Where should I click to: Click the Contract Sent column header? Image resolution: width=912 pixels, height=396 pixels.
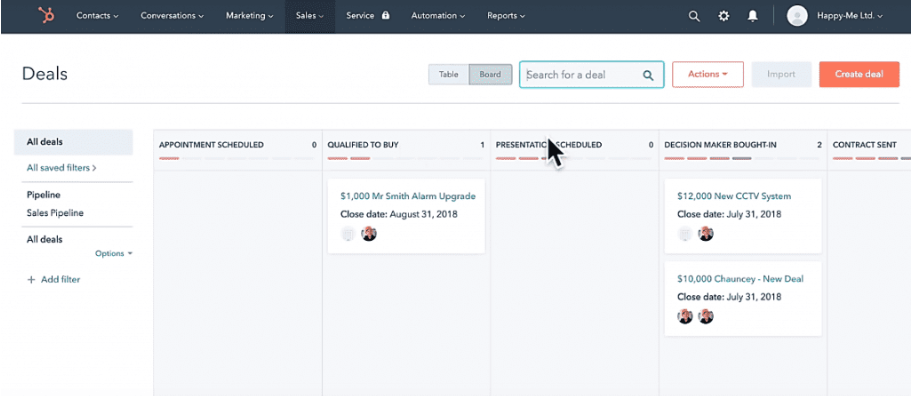(864, 145)
